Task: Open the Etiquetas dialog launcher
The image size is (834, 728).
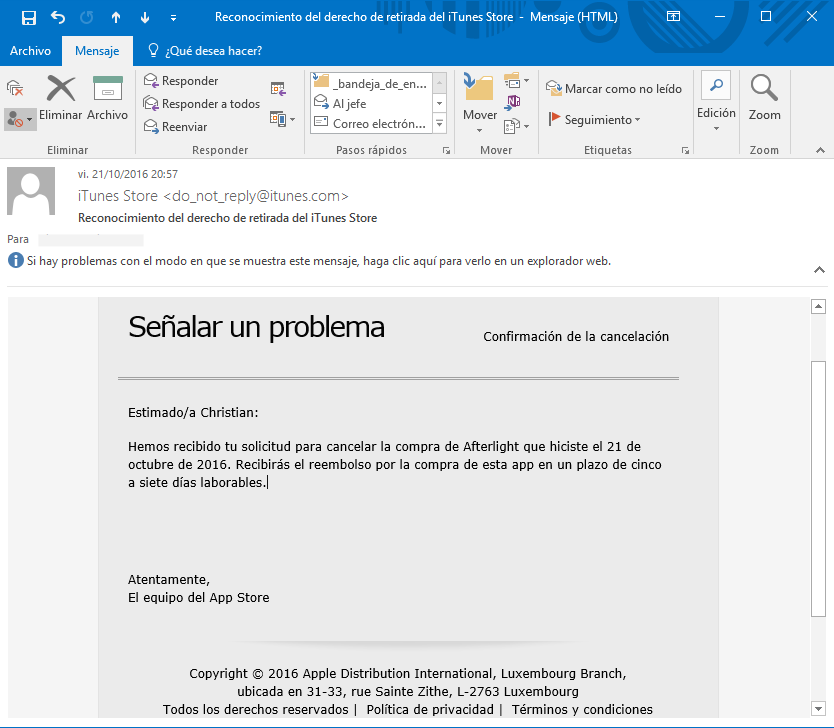Action: 686,151
